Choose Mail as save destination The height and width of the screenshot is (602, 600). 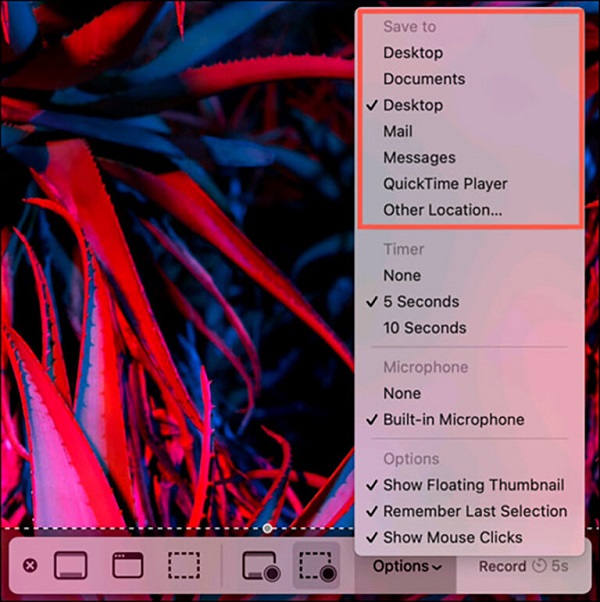click(x=397, y=131)
